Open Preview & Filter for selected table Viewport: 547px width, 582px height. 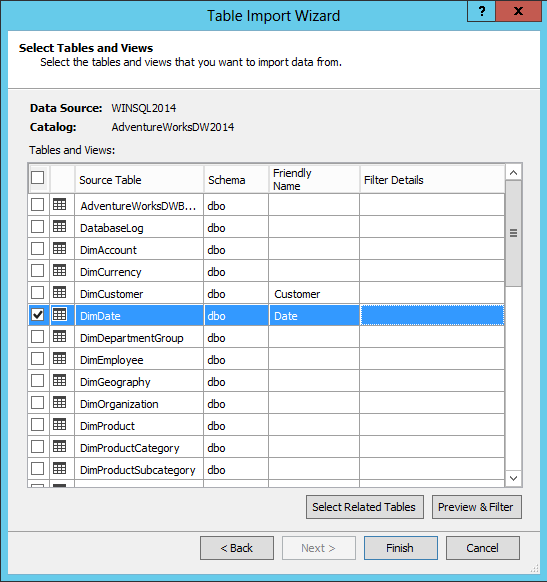click(x=476, y=507)
